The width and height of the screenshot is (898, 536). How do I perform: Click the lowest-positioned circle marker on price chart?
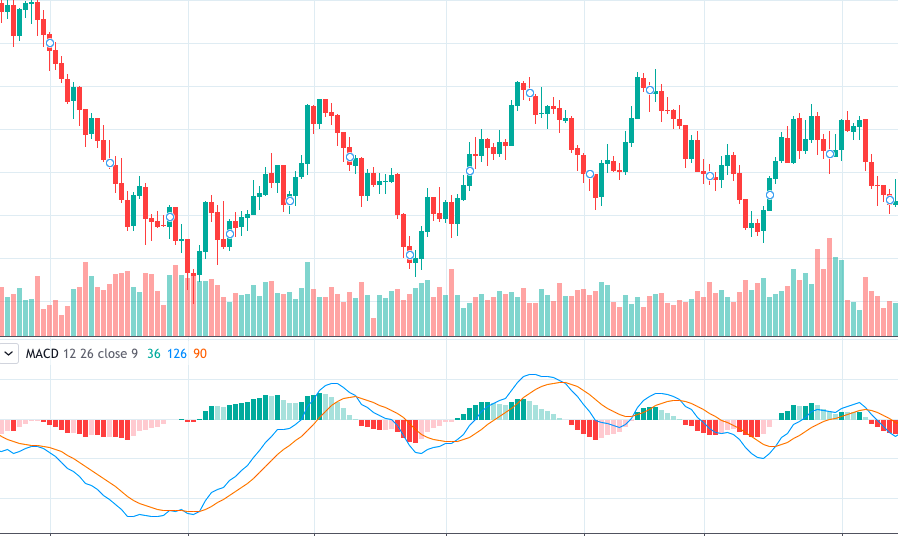(410, 255)
